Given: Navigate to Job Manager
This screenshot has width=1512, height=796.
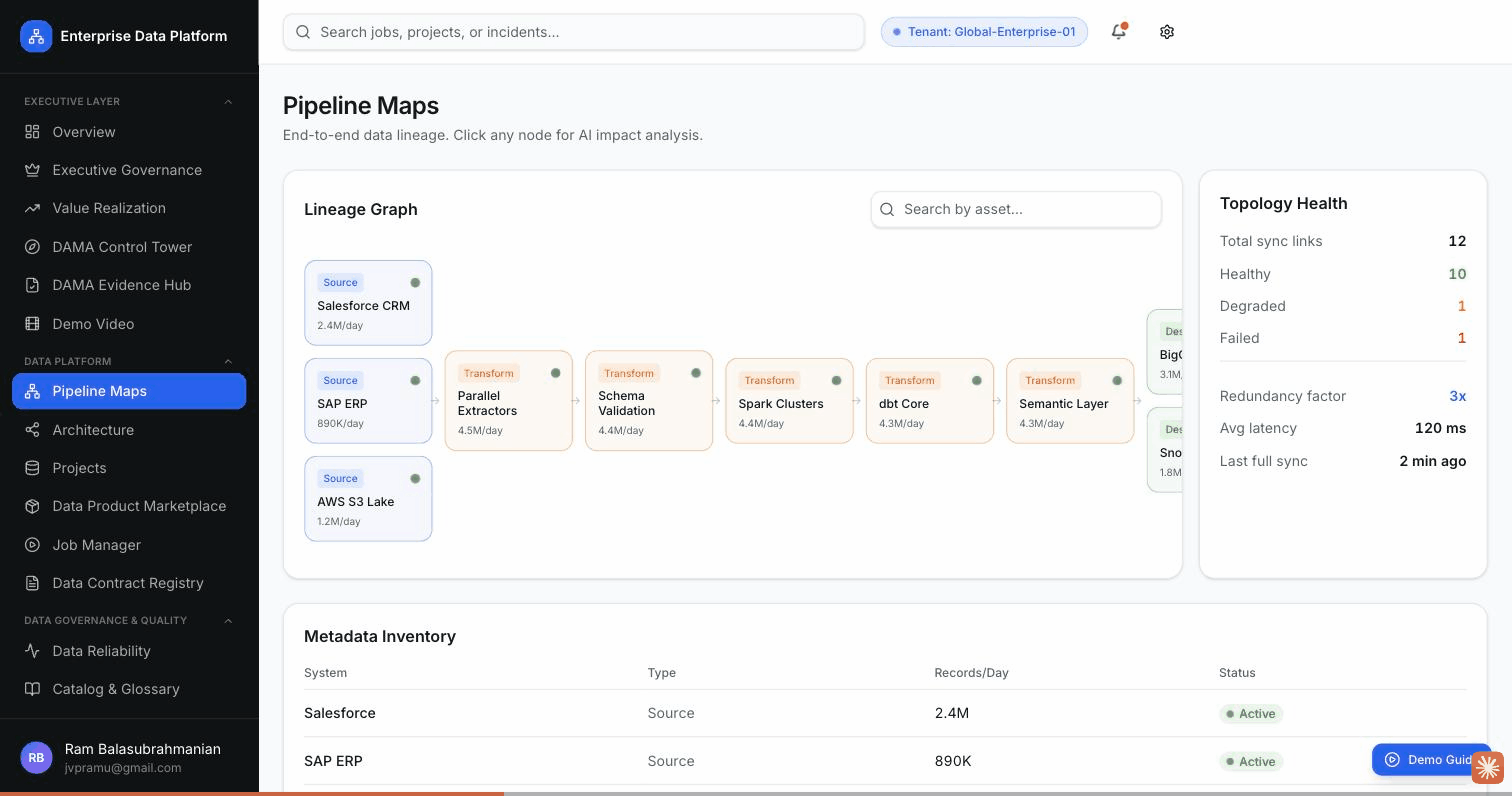Looking at the screenshot, I should [129, 545].
